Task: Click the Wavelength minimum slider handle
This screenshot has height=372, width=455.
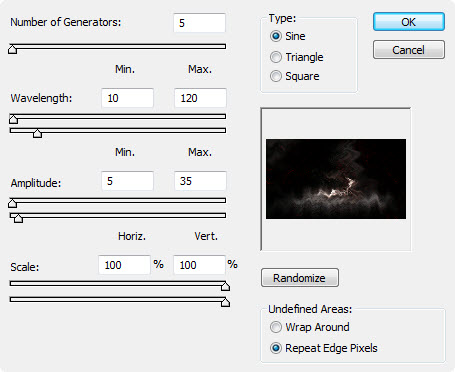Action: (x=13, y=119)
